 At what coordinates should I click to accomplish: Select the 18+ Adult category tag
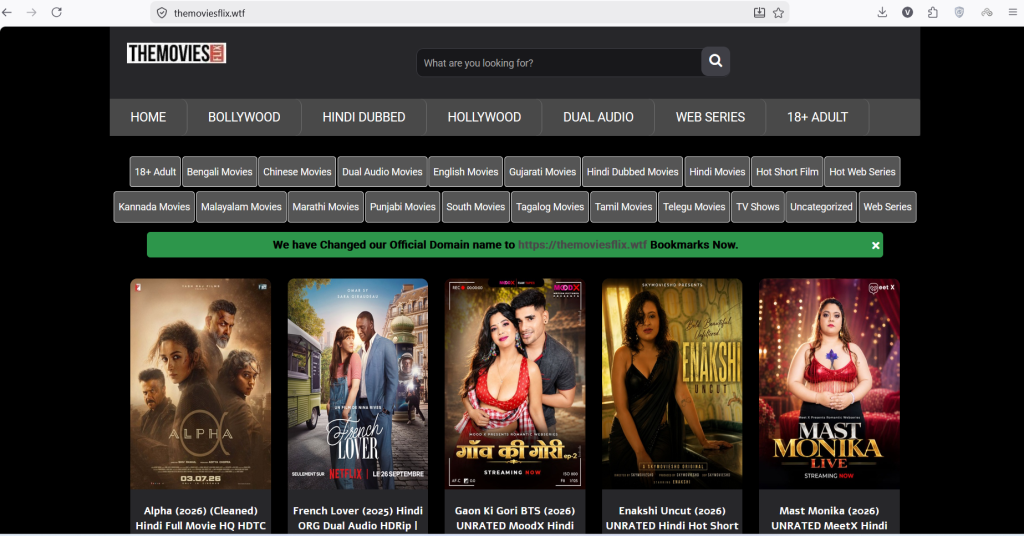point(155,172)
